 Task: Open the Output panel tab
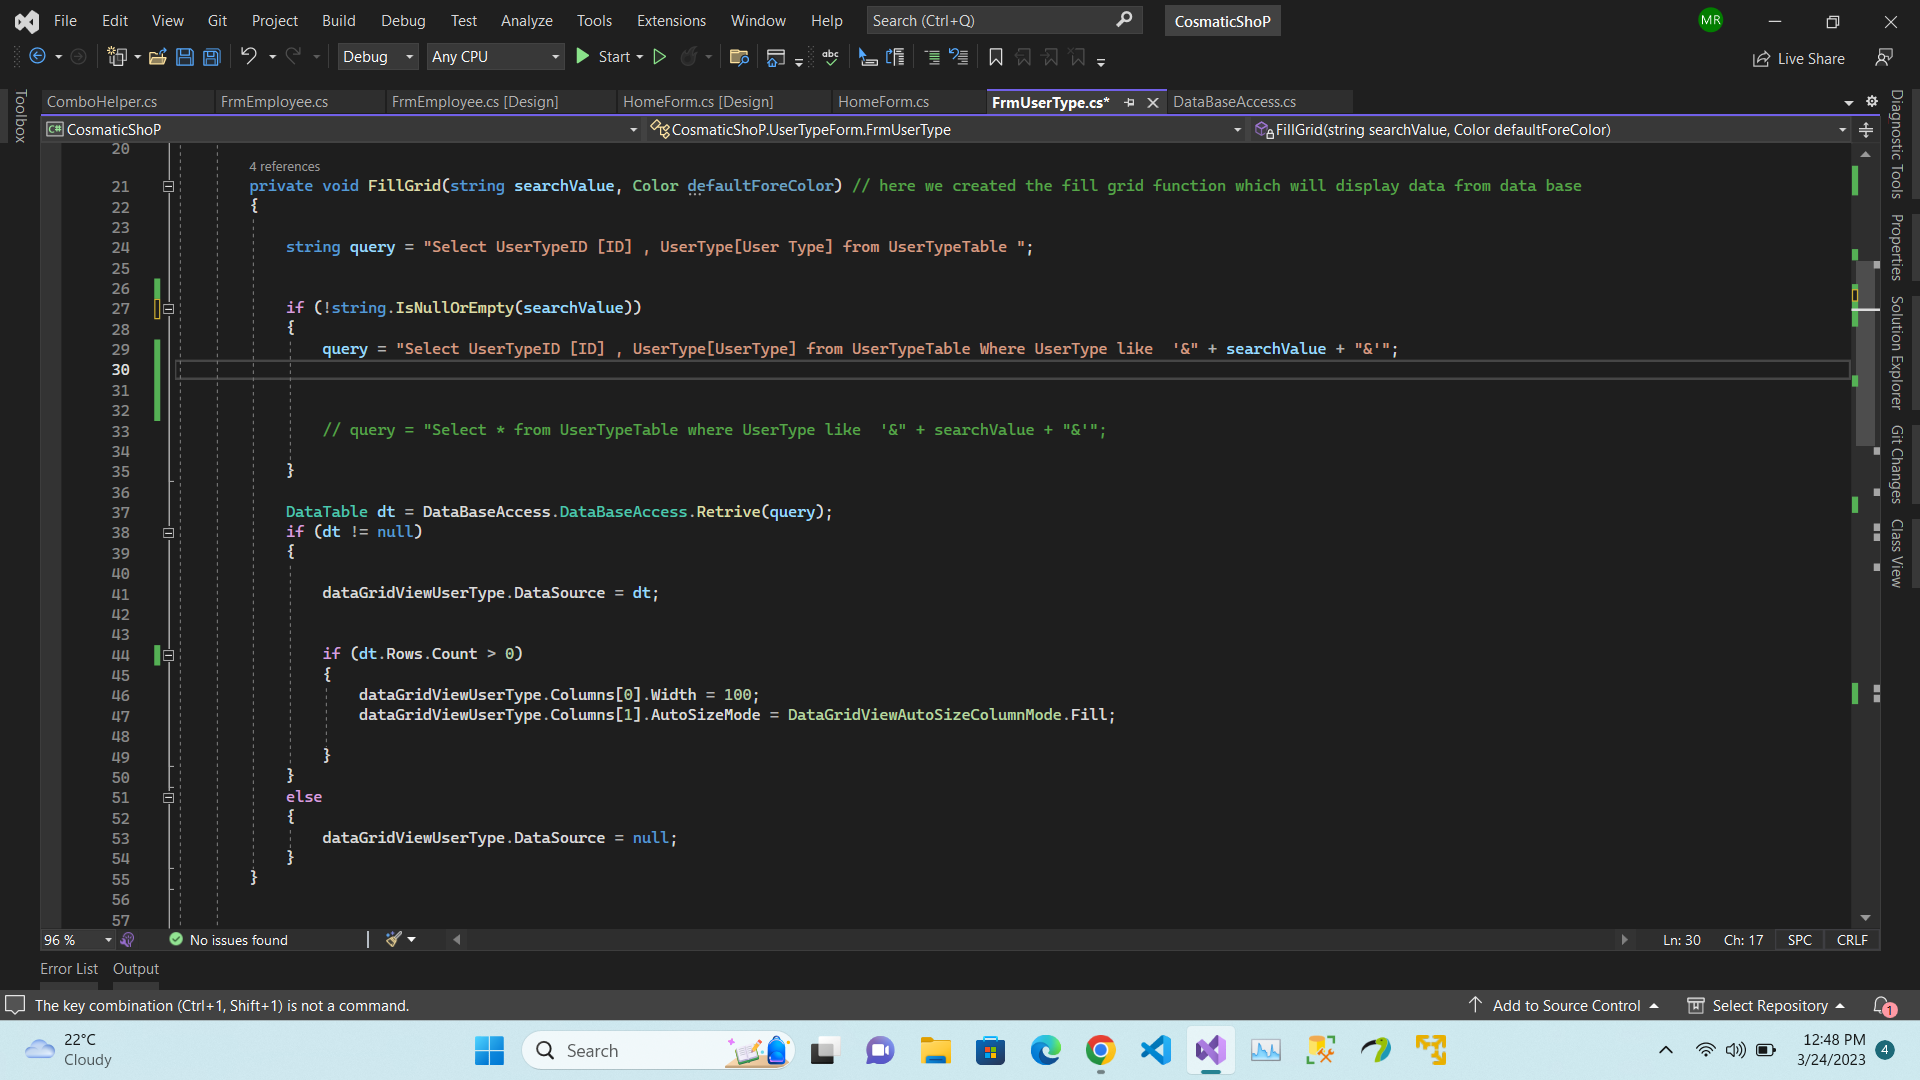pyautogui.click(x=136, y=968)
